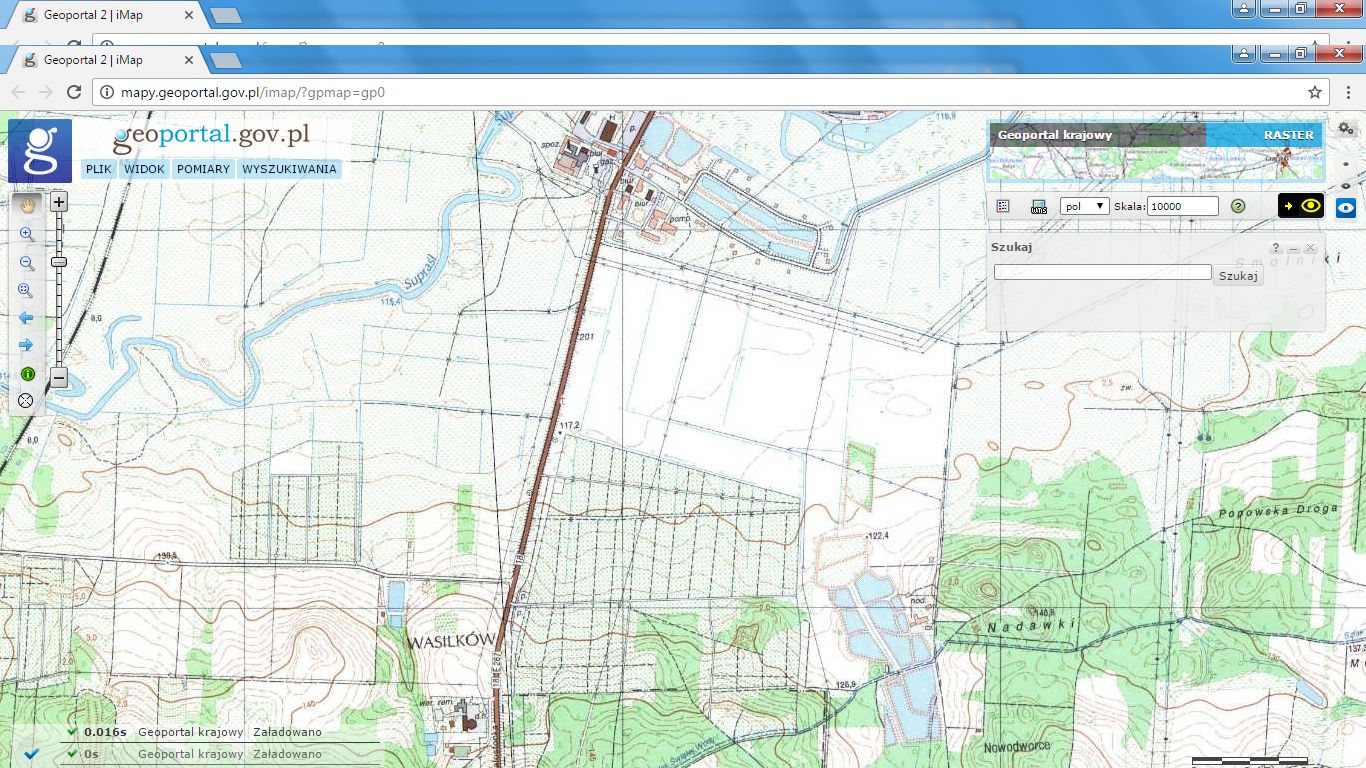
Task: Reload the page in Chrome
Action: tap(73, 92)
